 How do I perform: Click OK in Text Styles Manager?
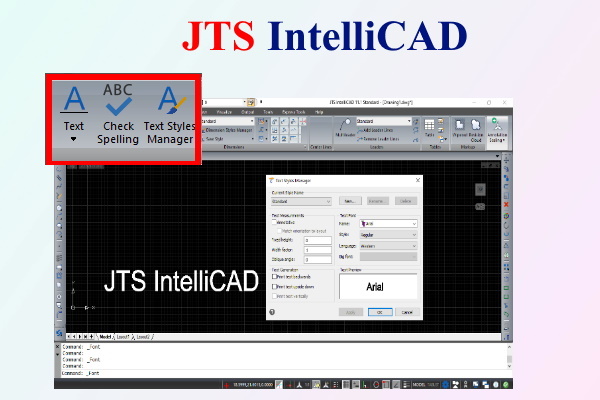click(380, 312)
